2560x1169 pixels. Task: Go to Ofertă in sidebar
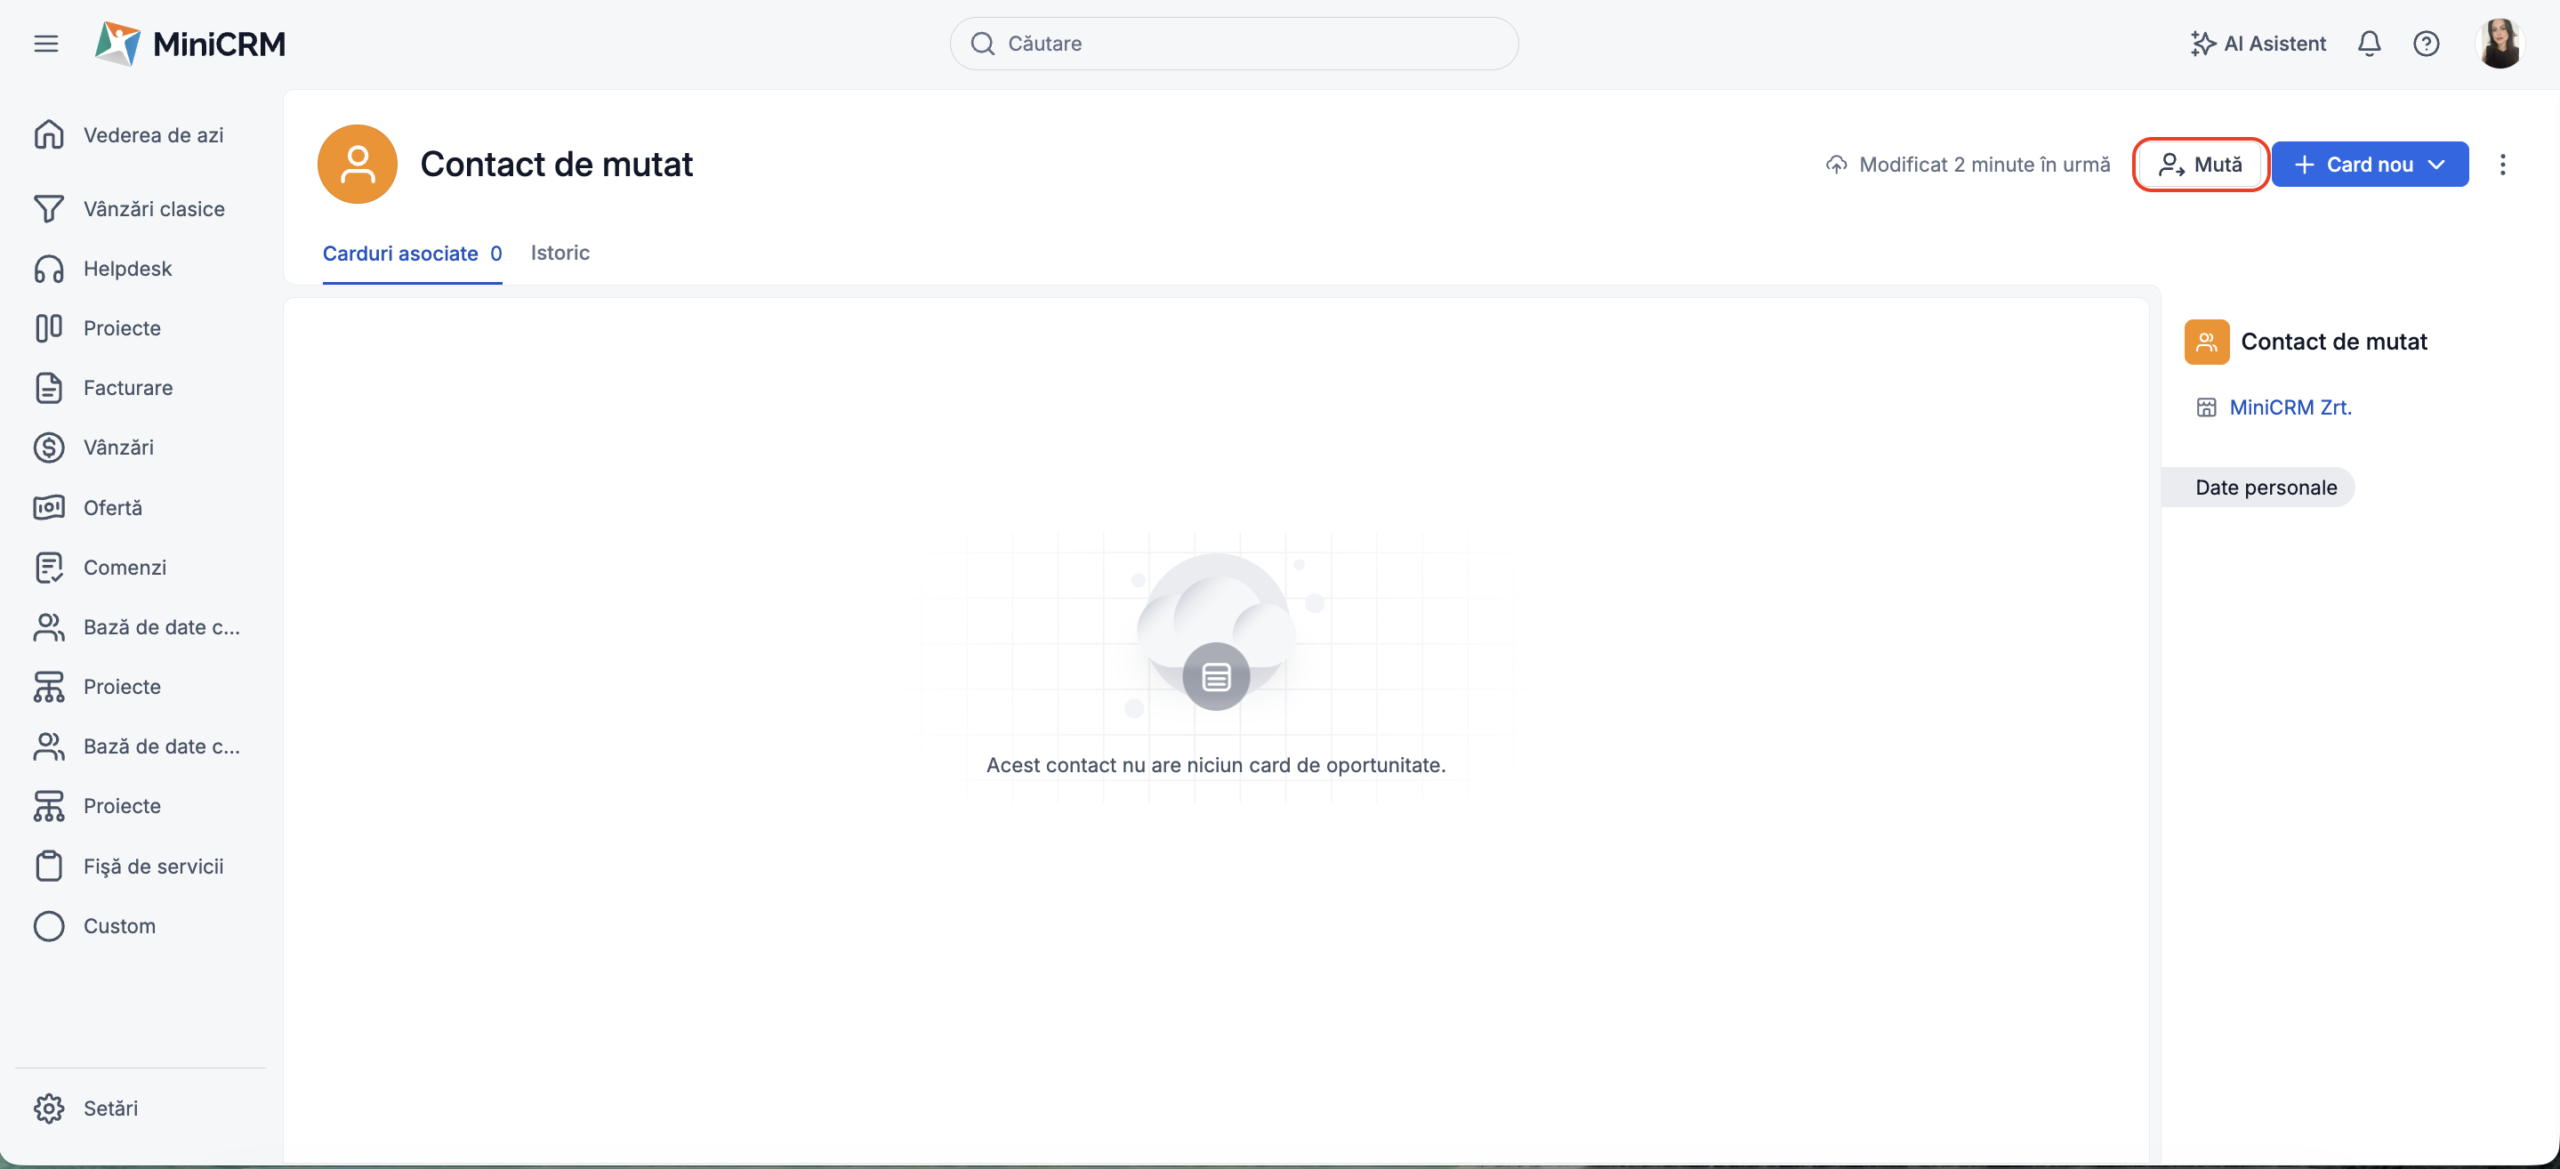(x=112, y=508)
